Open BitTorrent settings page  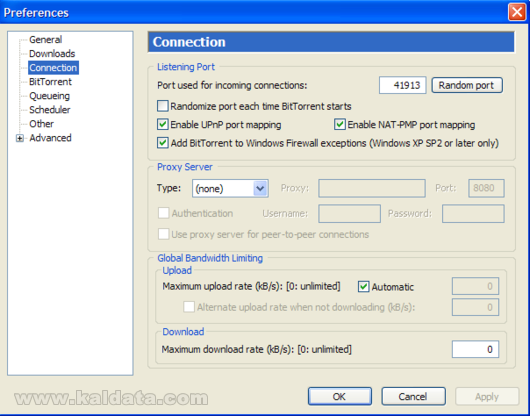pos(50,82)
